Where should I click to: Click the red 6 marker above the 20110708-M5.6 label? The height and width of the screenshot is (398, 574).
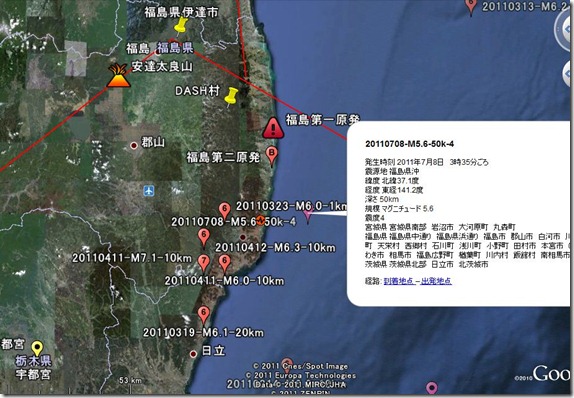[x=224, y=212]
